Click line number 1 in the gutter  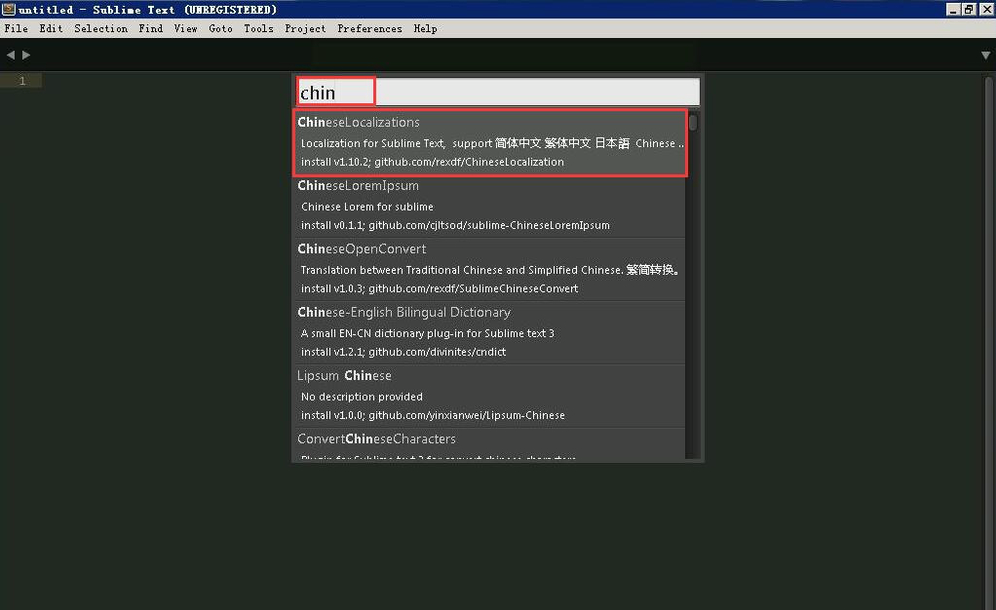click(22, 81)
